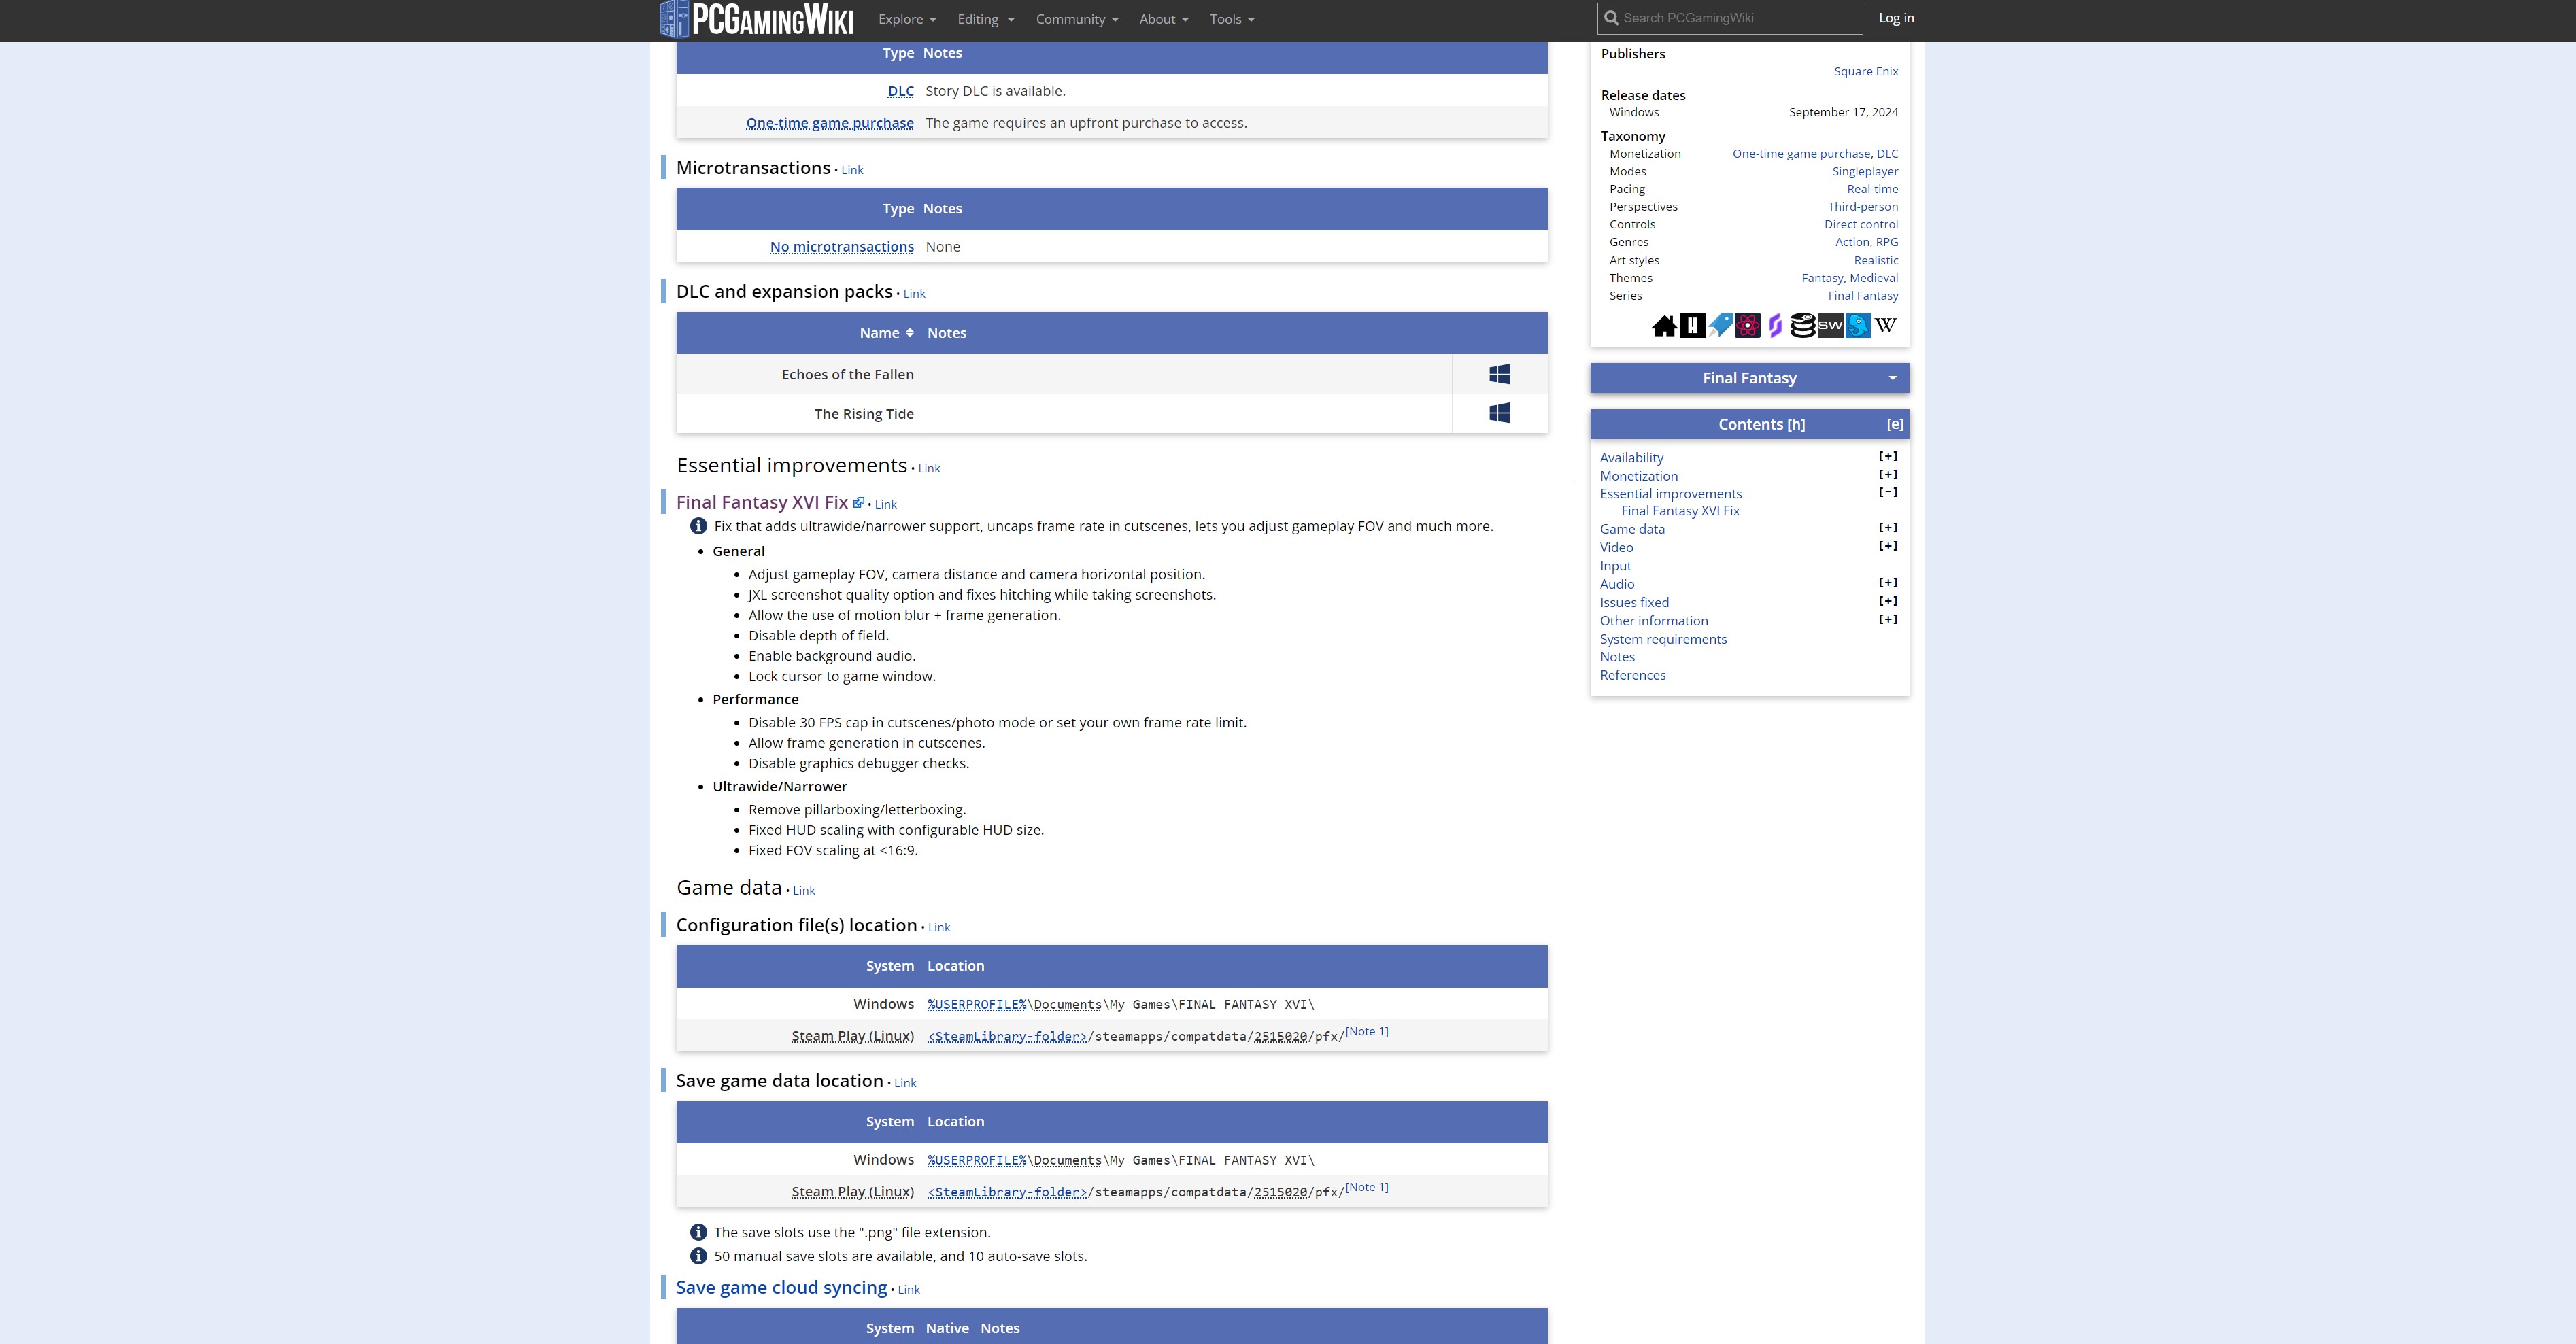Open One-time game purchase link in Taxonomy
The image size is (2576, 1344).
click(x=1801, y=154)
